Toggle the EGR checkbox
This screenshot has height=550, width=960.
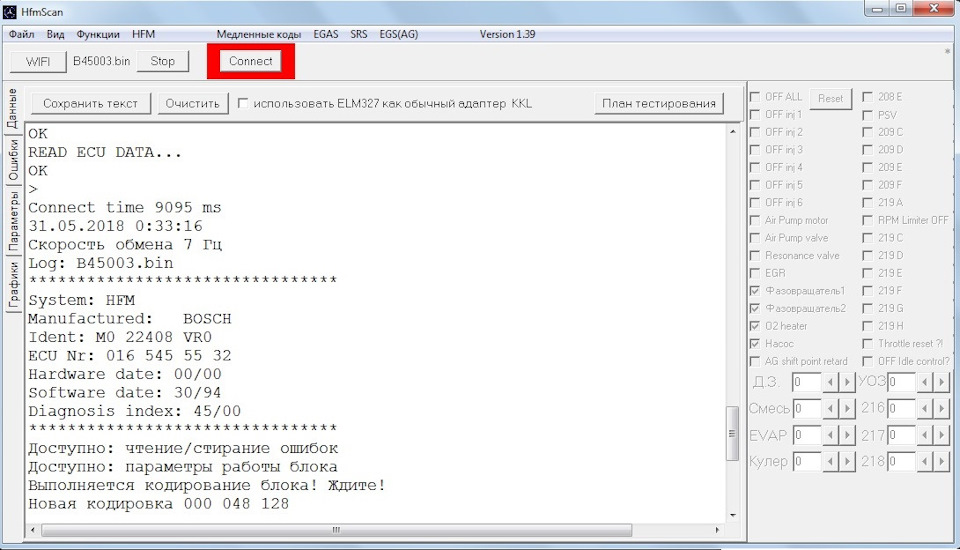coord(755,273)
